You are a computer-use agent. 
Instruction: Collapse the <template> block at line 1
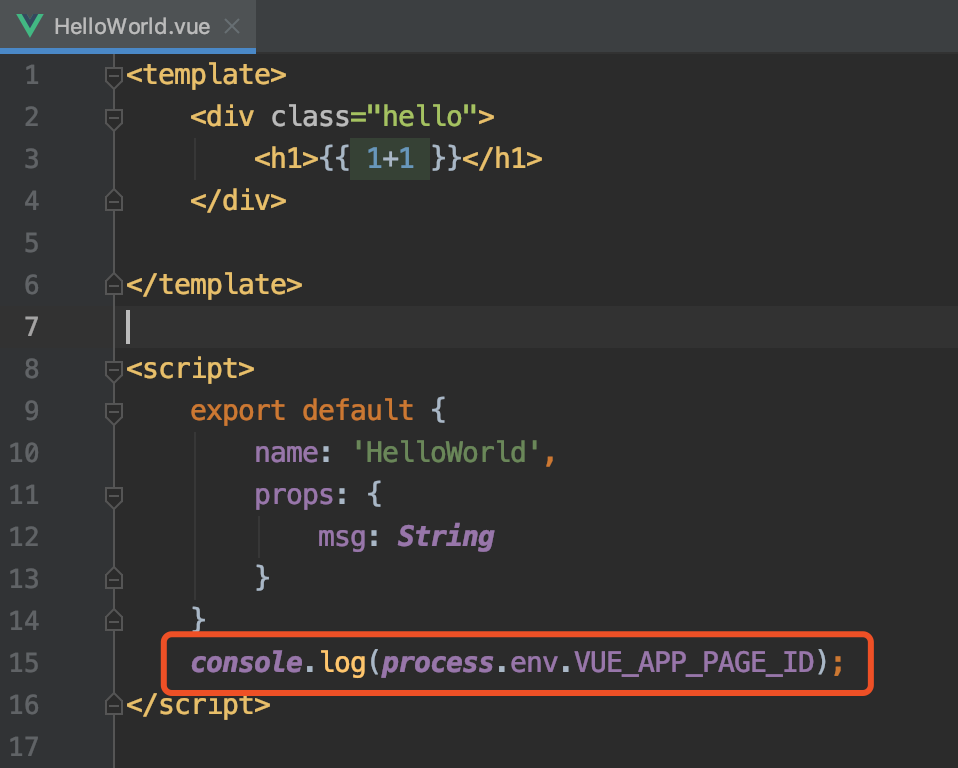point(114,76)
